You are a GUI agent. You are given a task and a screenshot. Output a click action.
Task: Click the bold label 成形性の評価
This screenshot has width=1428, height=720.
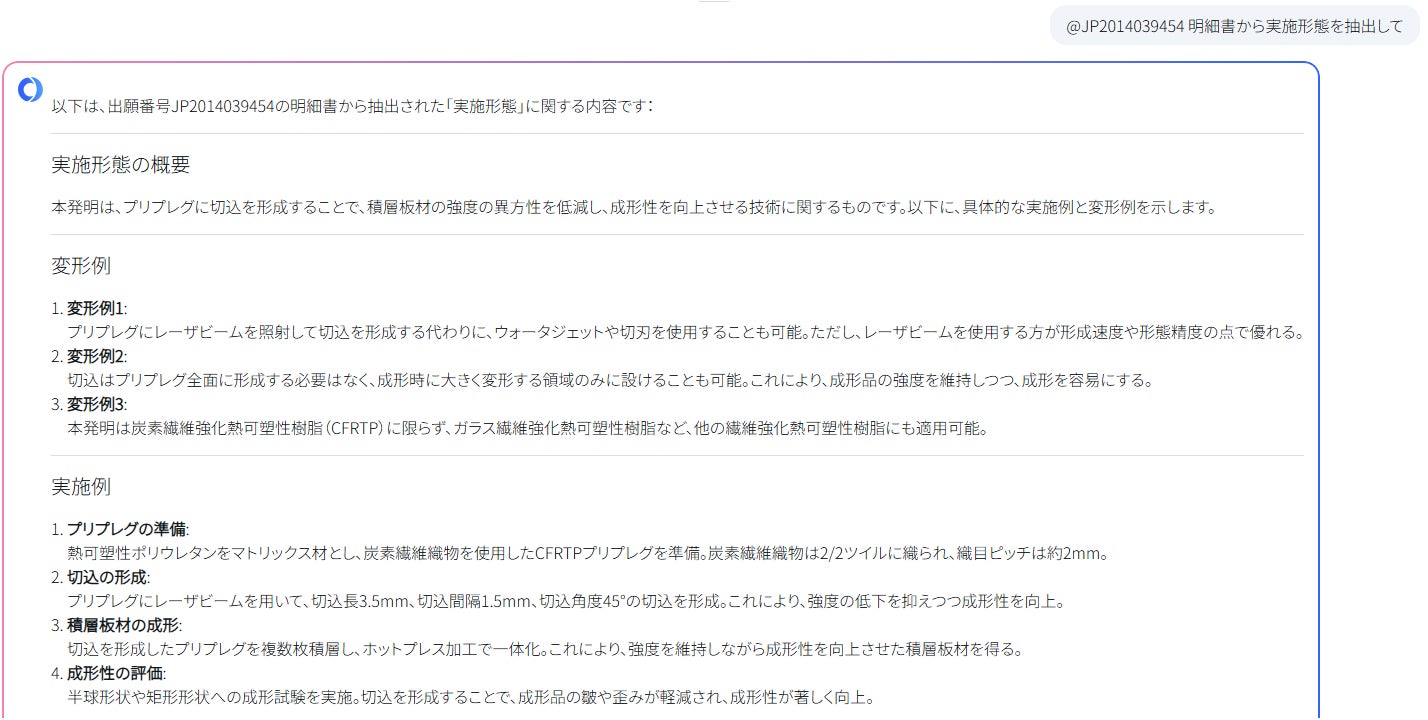[x=116, y=673]
